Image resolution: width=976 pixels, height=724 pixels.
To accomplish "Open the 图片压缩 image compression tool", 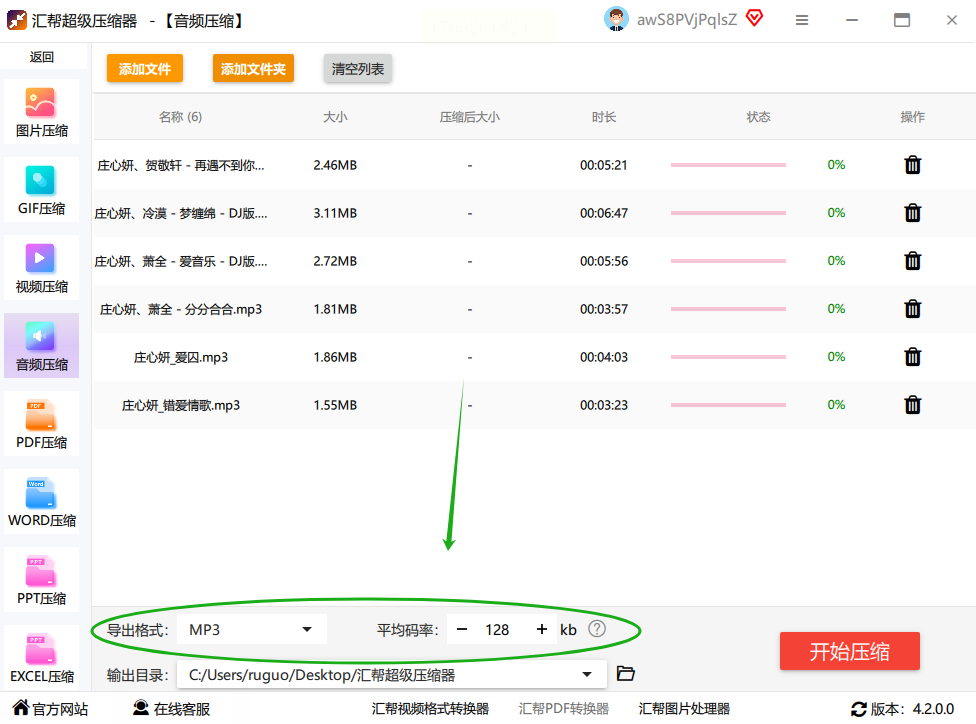I will coord(41,113).
